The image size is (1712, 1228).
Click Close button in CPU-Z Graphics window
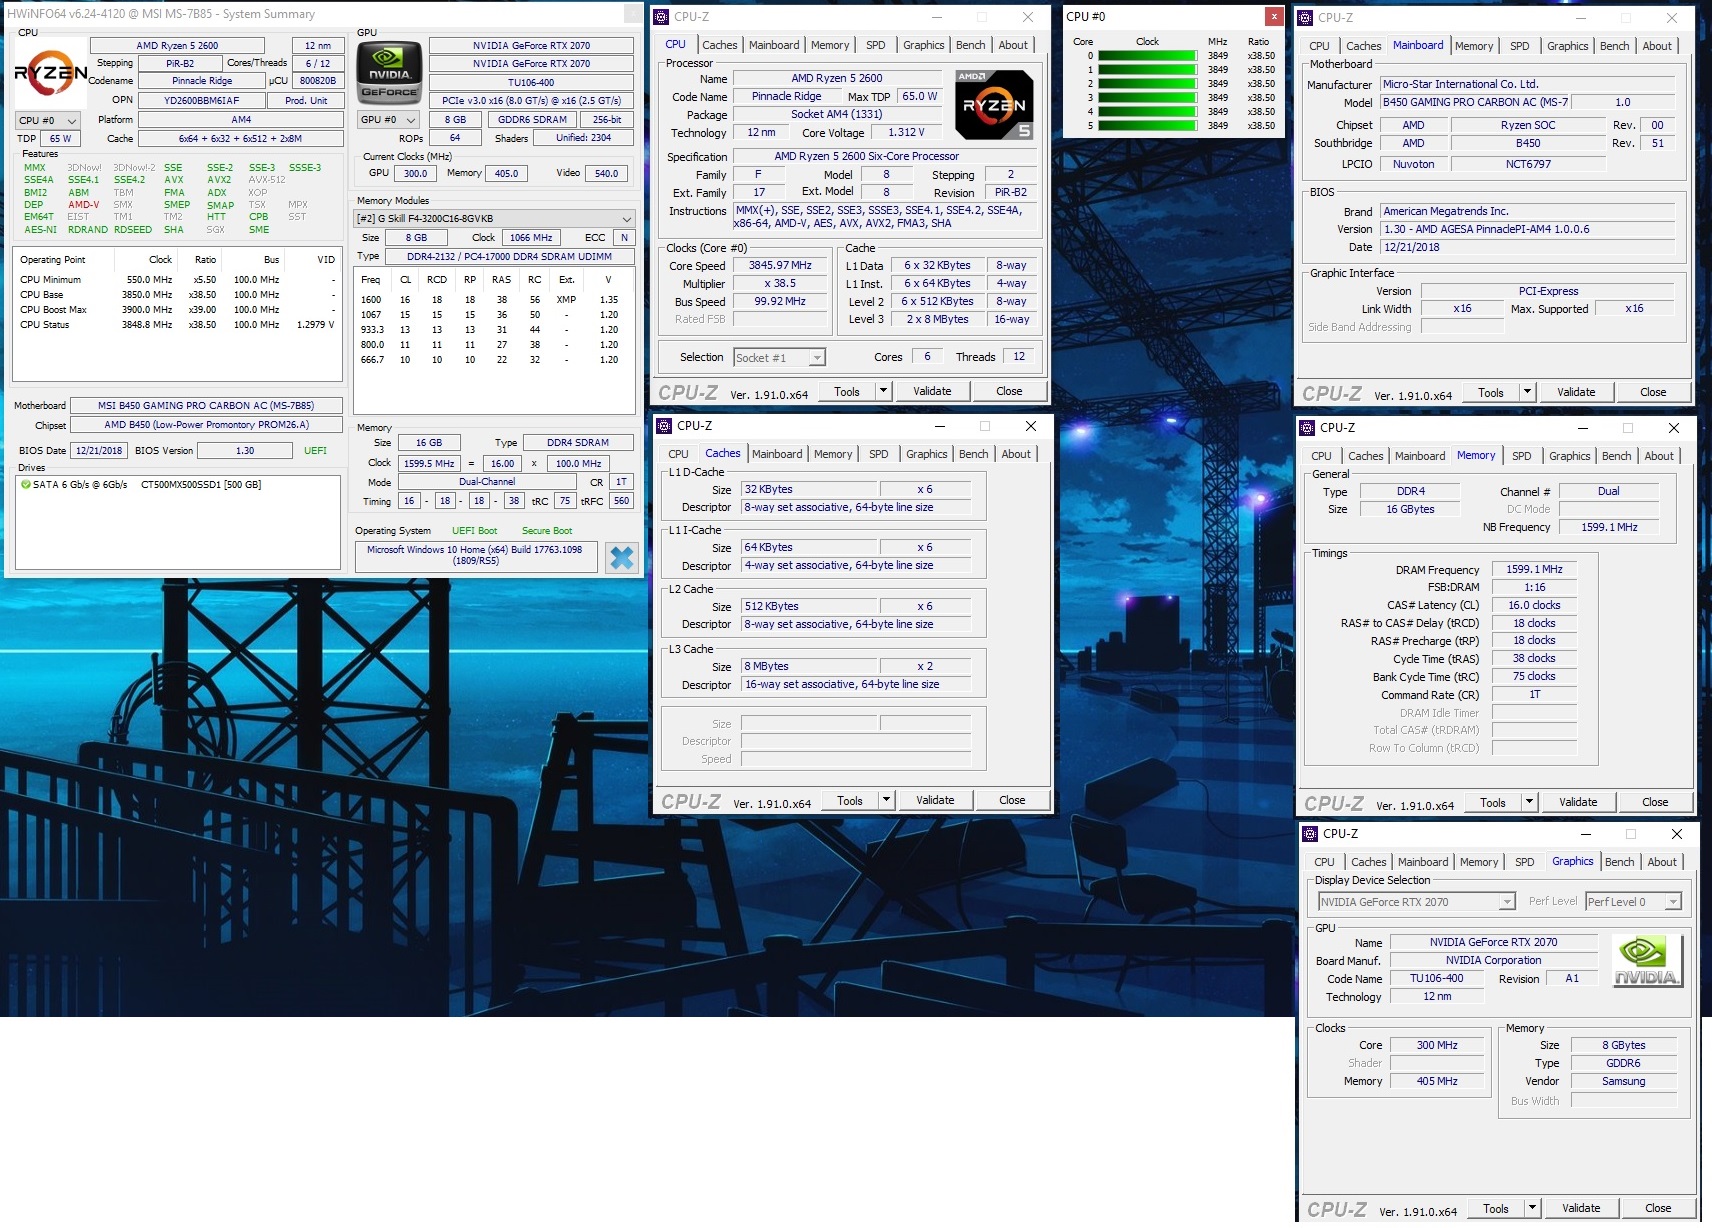coord(1658,1208)
